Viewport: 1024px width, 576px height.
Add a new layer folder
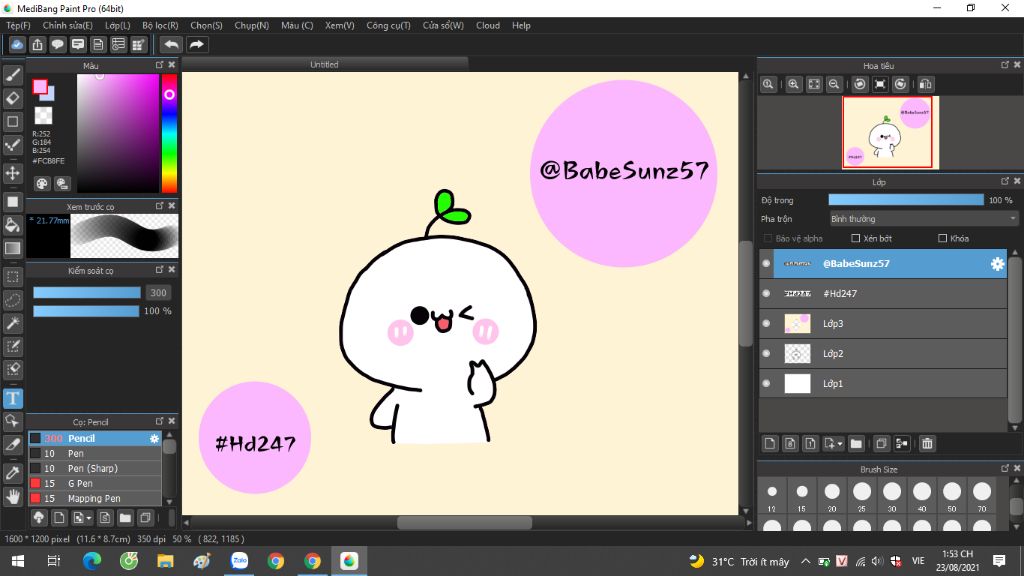click(856, 444)
